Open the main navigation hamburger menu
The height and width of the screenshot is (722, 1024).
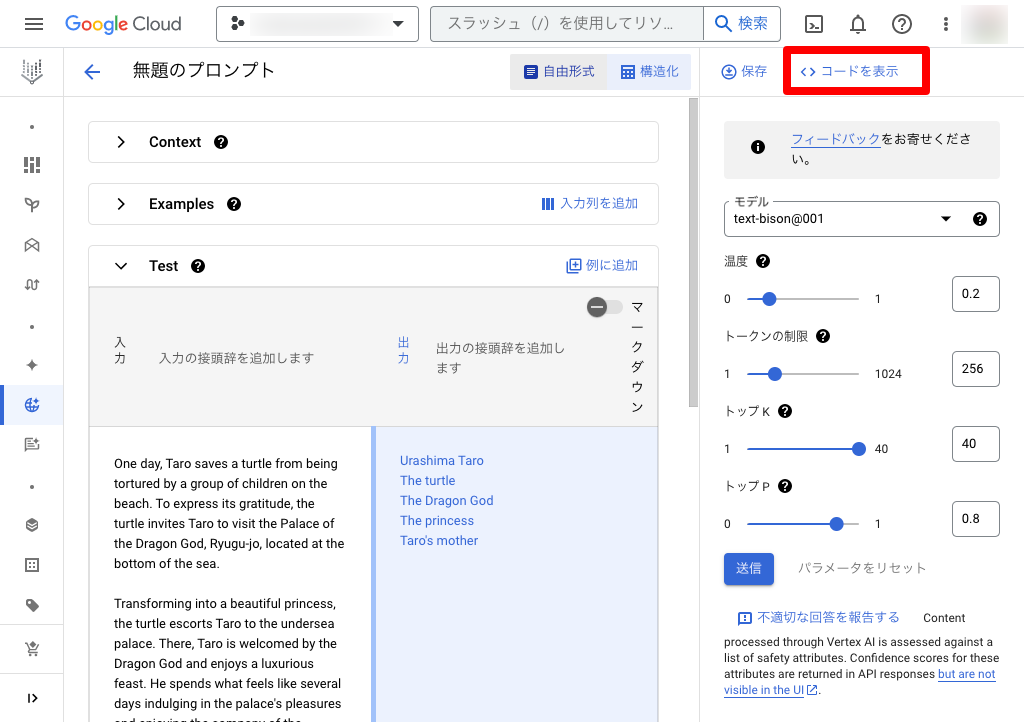[x=33, y=24]
